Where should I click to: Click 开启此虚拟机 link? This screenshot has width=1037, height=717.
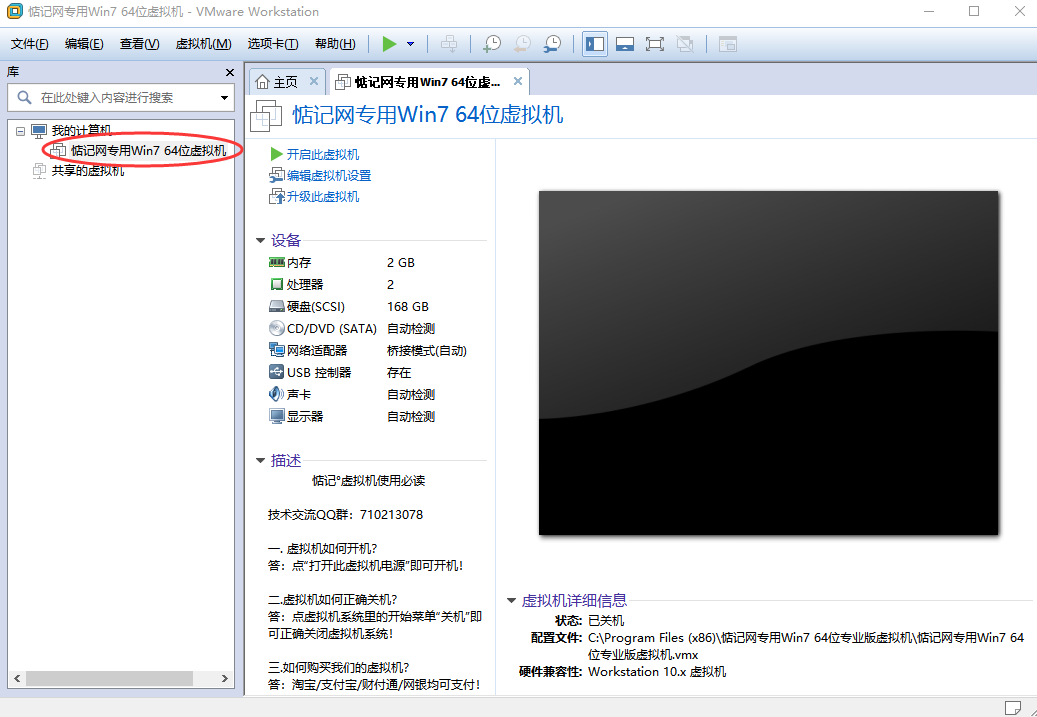[323, 155]
